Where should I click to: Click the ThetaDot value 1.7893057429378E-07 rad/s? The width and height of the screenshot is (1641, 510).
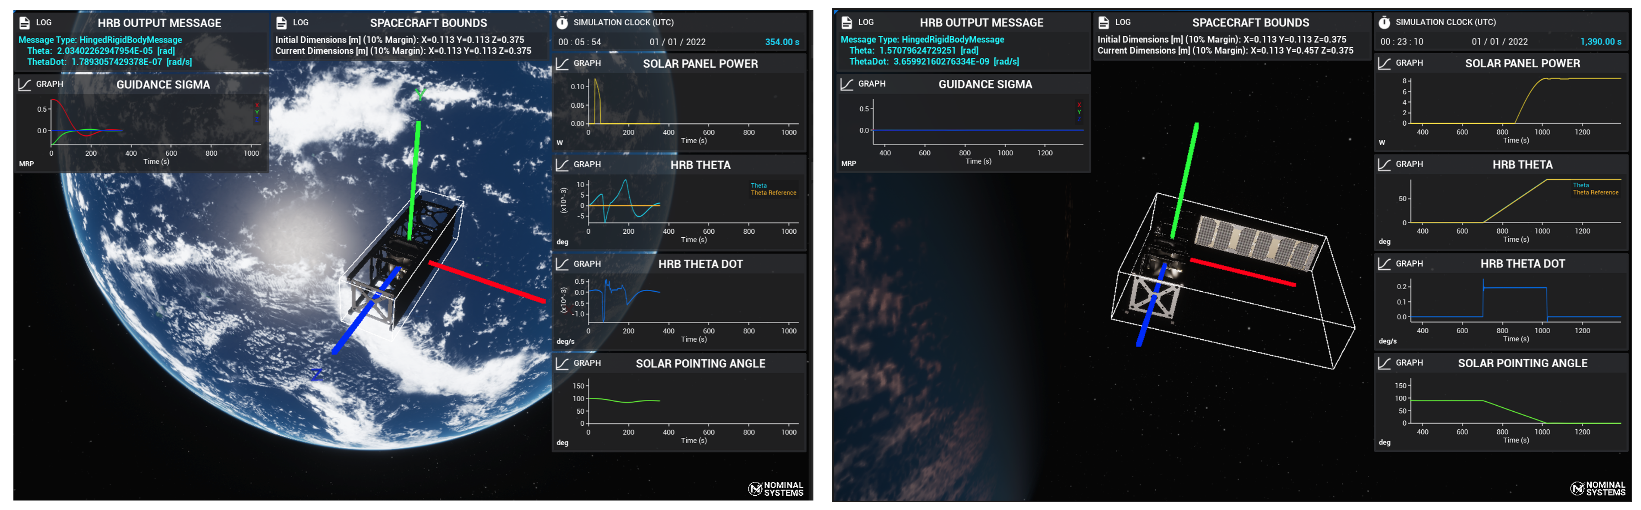(x=132, y=62)
